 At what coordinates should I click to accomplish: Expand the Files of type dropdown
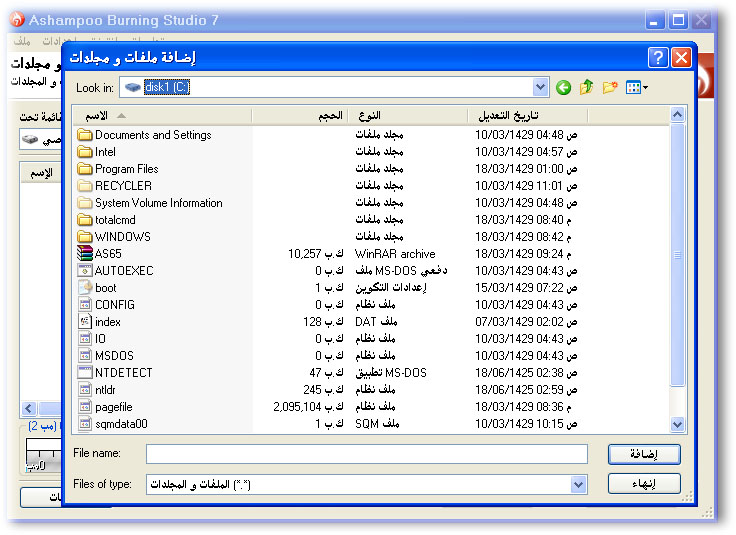click(578, 484)
